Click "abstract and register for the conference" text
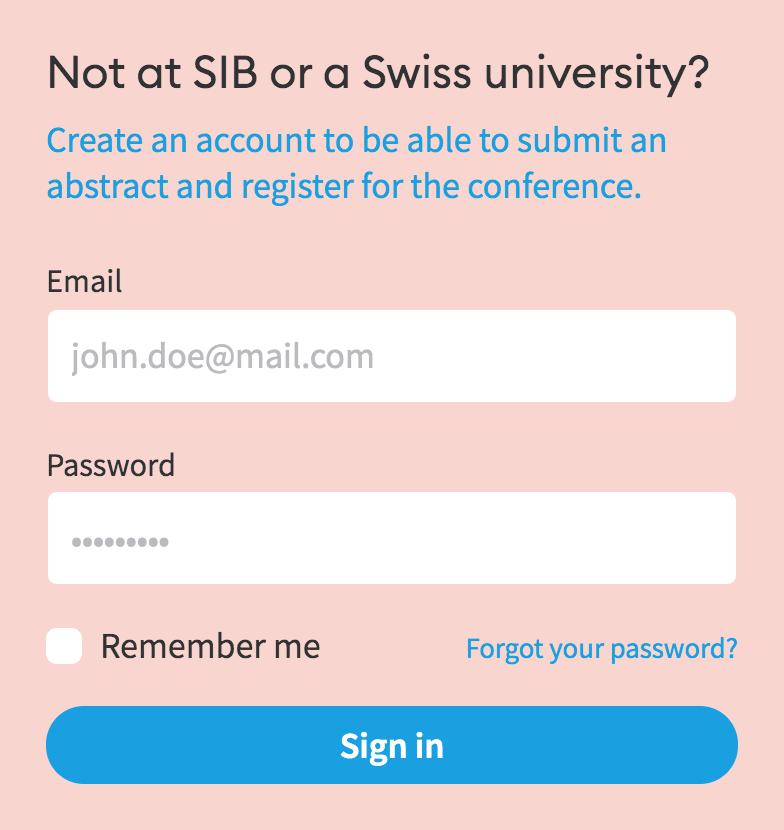Screen dimensions: 784x830 pos(343,187)
